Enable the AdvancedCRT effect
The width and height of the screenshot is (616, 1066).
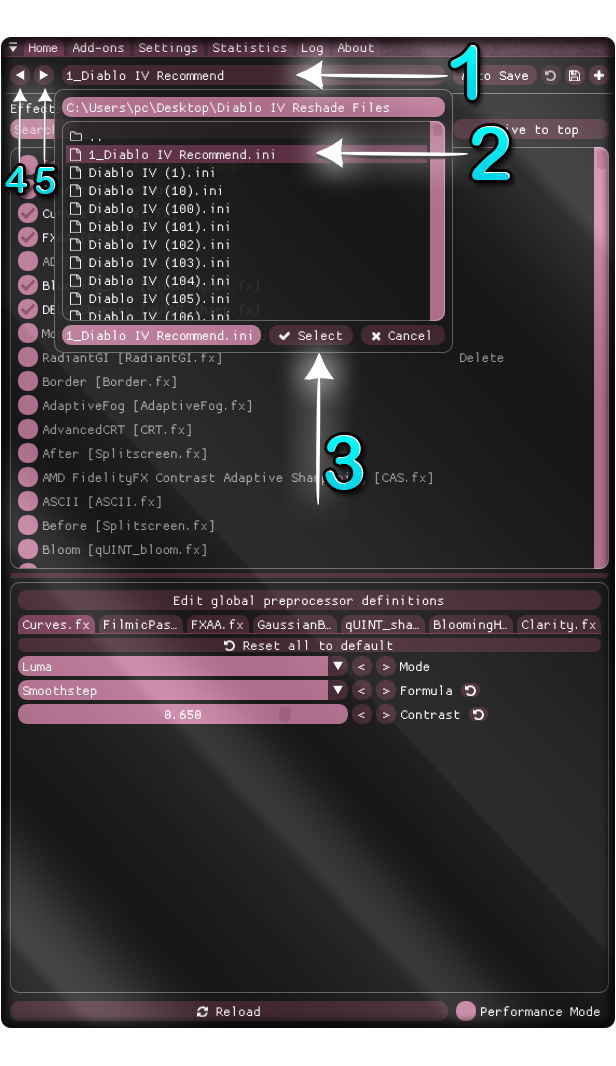pos(28,429)
